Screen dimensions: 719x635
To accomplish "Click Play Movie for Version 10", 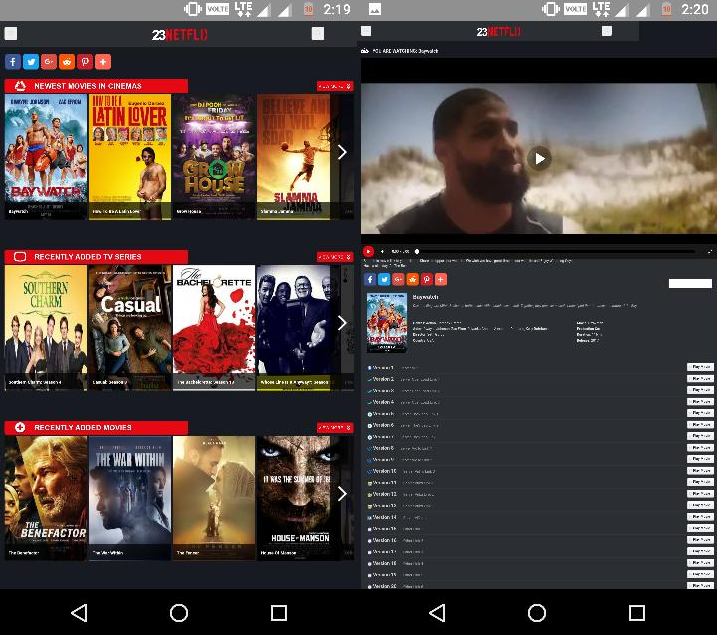I will [x=700, y=471].
